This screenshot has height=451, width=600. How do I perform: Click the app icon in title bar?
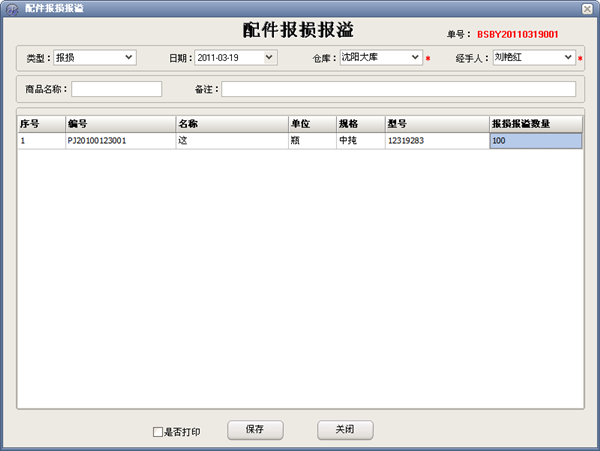[10, 8]
